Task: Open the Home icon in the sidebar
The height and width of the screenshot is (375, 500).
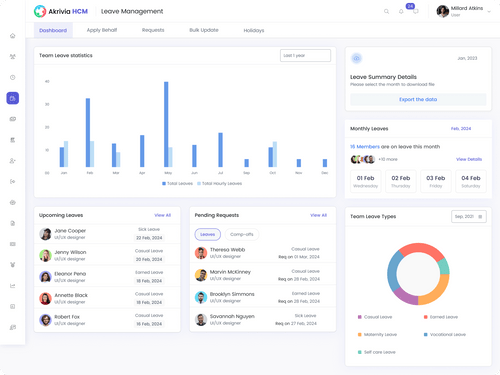Action: click(13, 36)
